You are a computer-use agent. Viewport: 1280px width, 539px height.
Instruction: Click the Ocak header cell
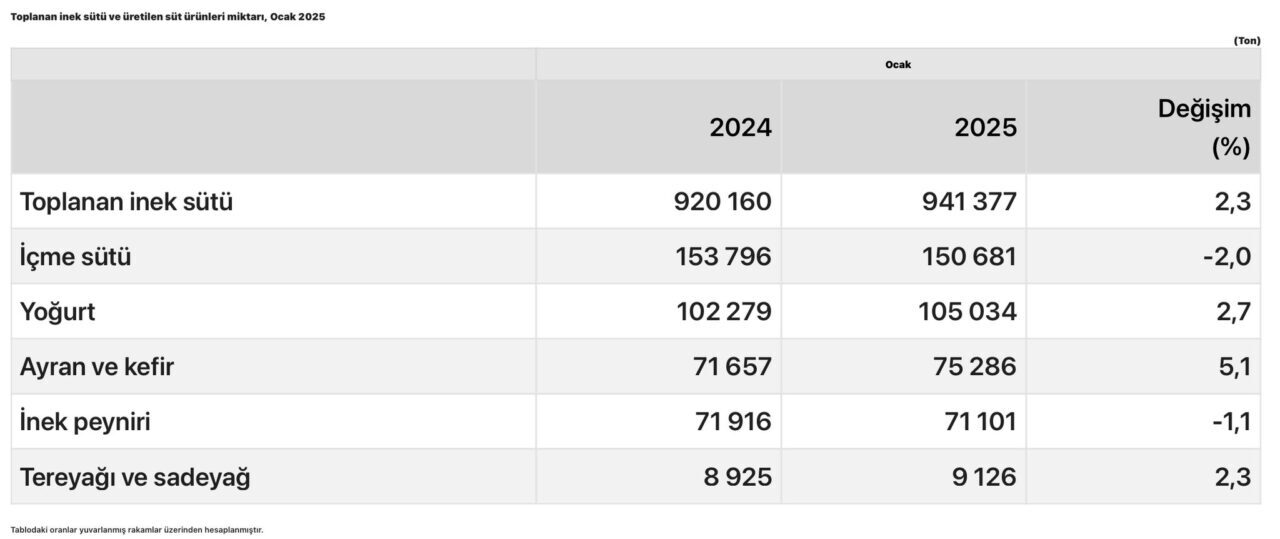(897, 65)
